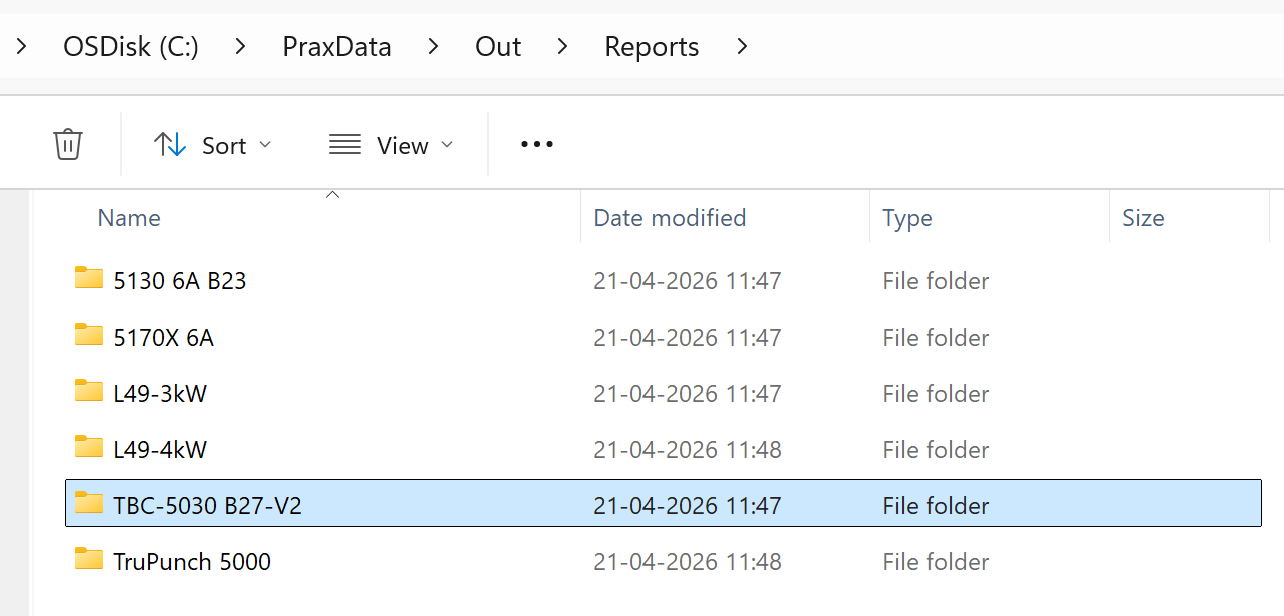This screenshot has width=1284, height=616.
Task: Click Reports in the address bar
Action: tap(652, 46)
